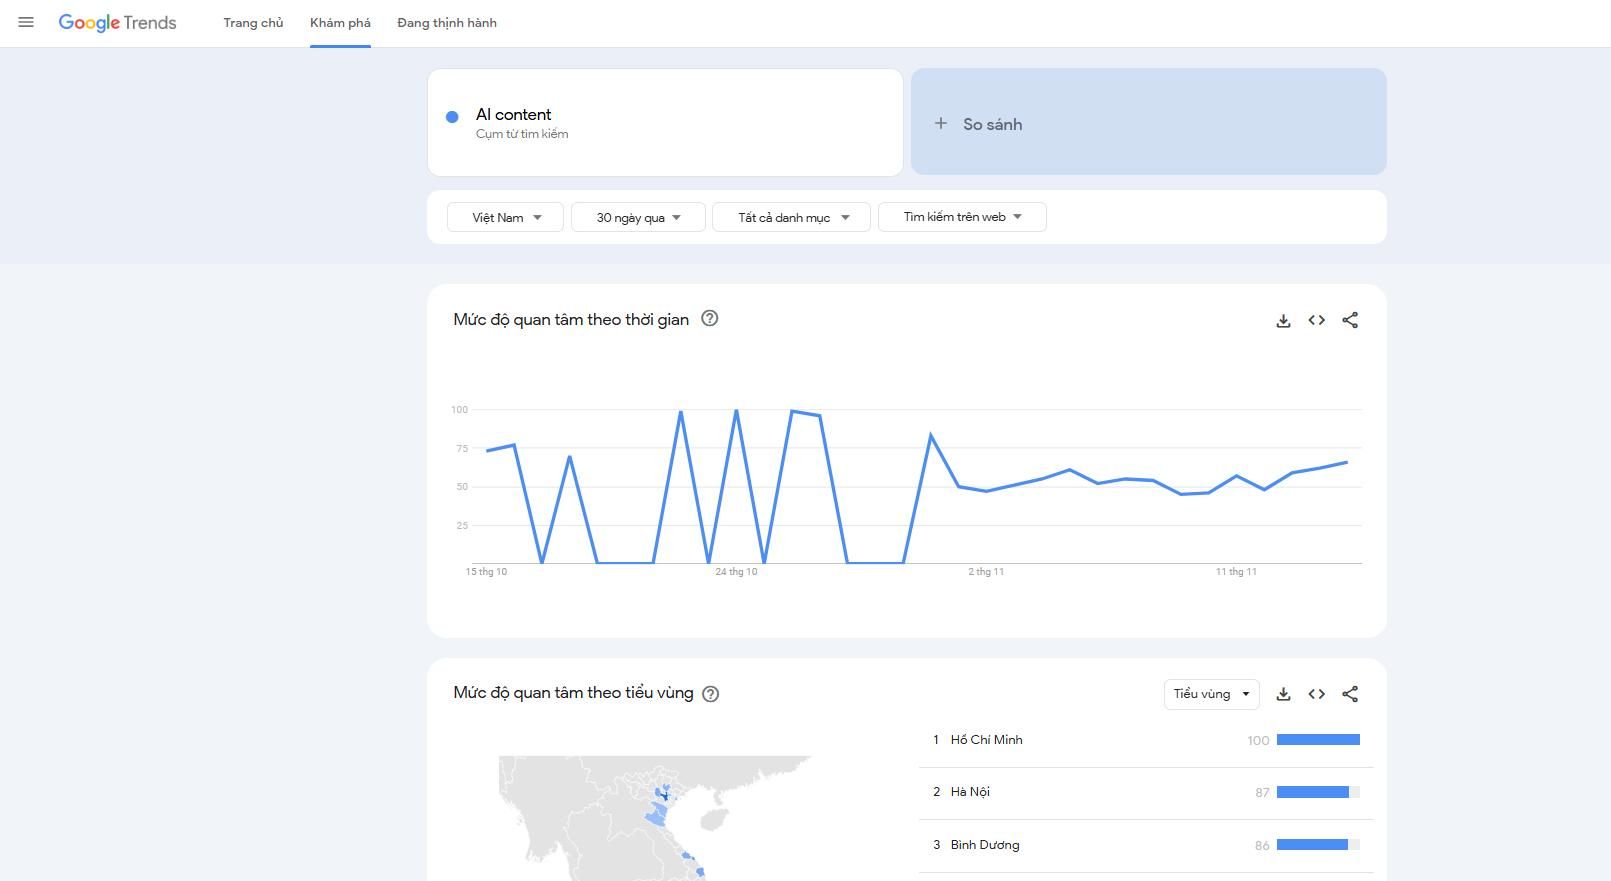
Task: Select Hồ Chí Minh in the region list
Action: 986,740
